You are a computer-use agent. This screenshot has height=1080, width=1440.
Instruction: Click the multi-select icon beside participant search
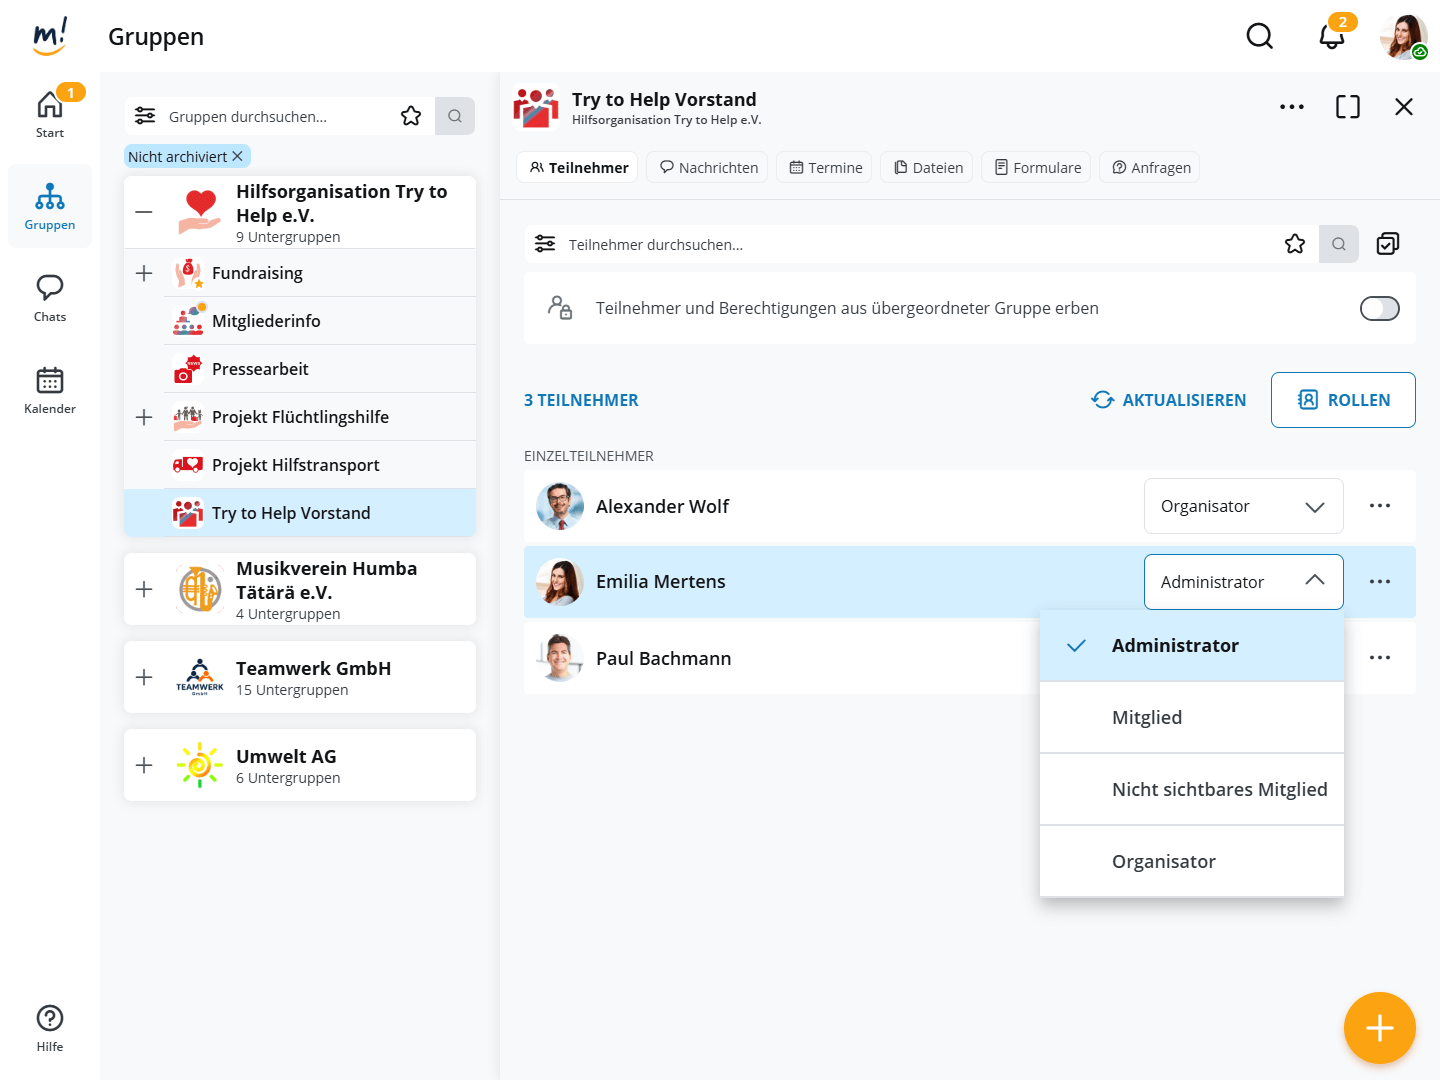[x=1387, y=244]
